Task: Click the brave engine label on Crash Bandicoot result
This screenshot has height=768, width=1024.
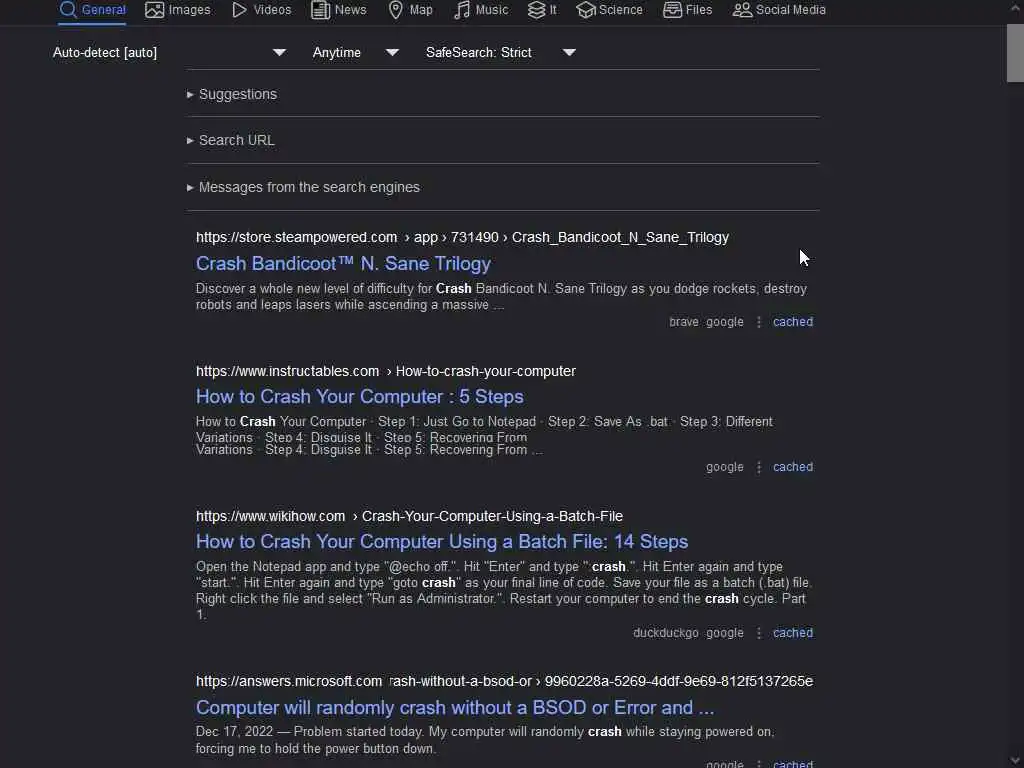Action: click(684, 322)
